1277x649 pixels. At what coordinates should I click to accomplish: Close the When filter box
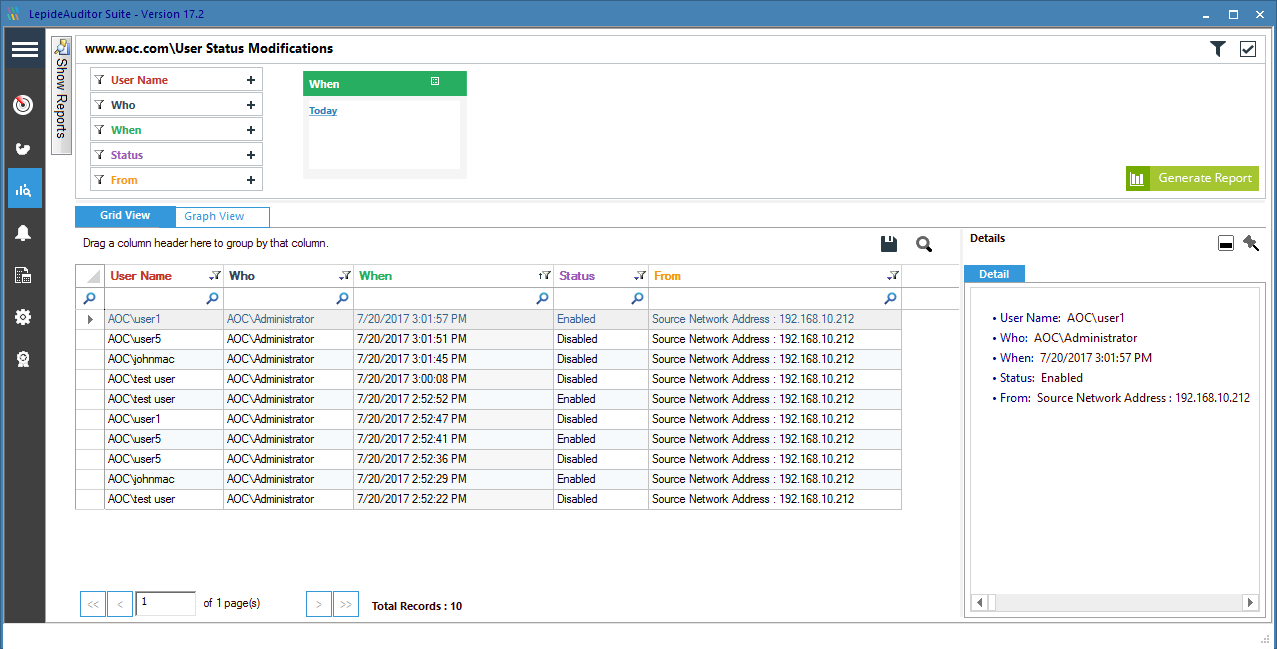click(435, 81)
